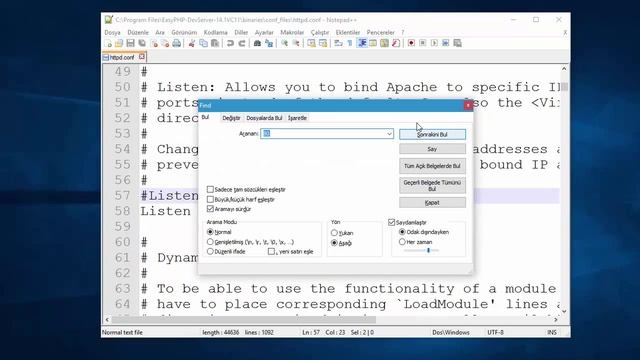Click the 'Kapat' button
Screen dimensions: 640x360
[x=432, y=202]
